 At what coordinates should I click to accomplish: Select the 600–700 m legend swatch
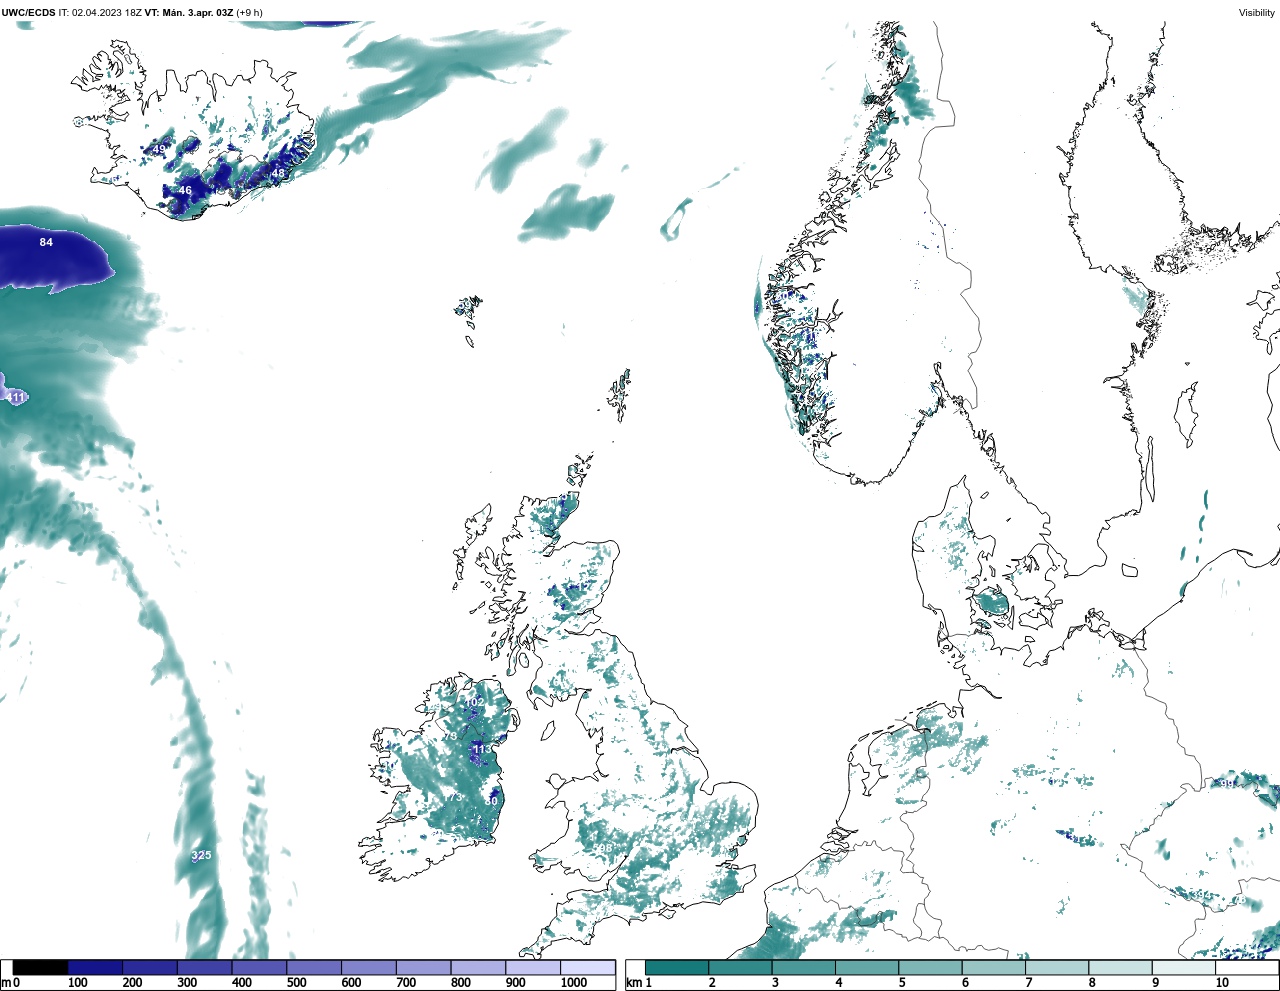[368, 967]
